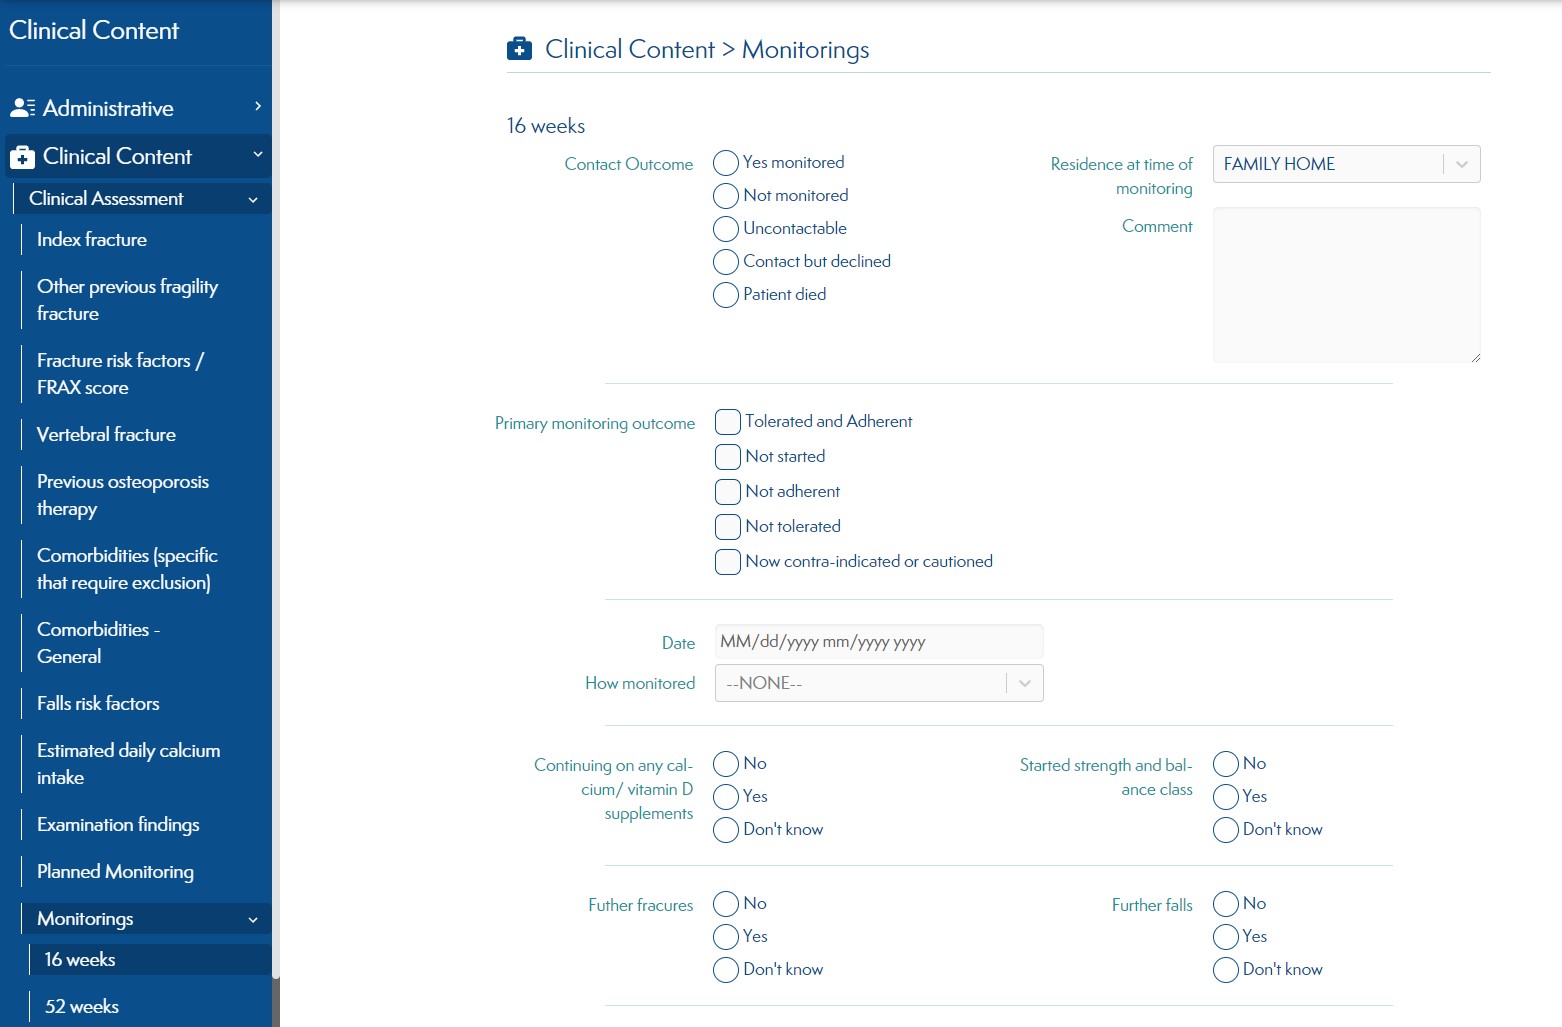
Task: Open Other previous fragility fracture item
Action: (146, 300)
